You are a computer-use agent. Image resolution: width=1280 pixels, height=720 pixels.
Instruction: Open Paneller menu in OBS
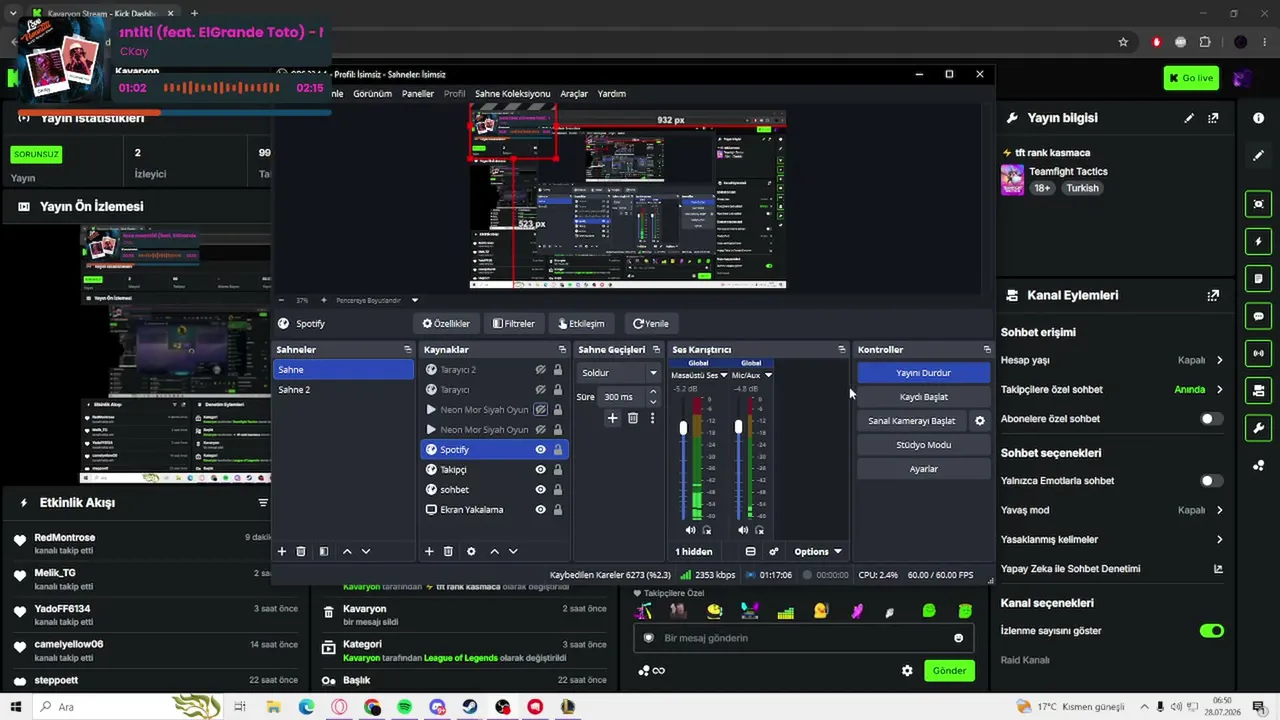click(418, 94)
